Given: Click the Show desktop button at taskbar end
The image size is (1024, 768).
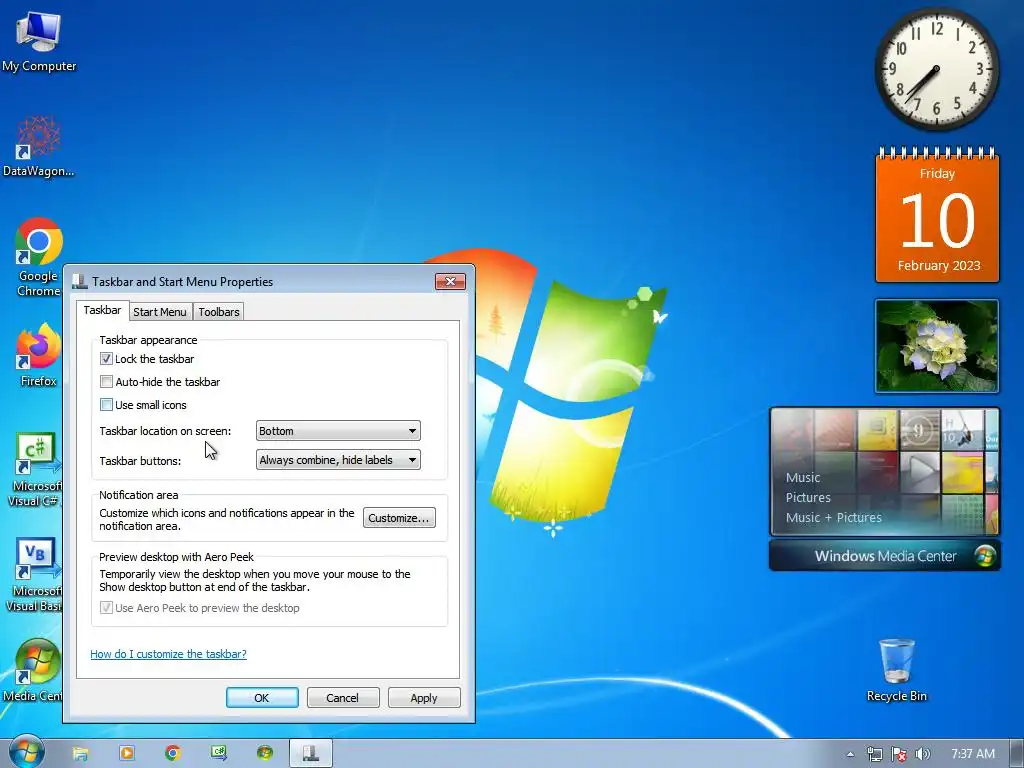Looking at the screenshot, I should [1017, 754].
